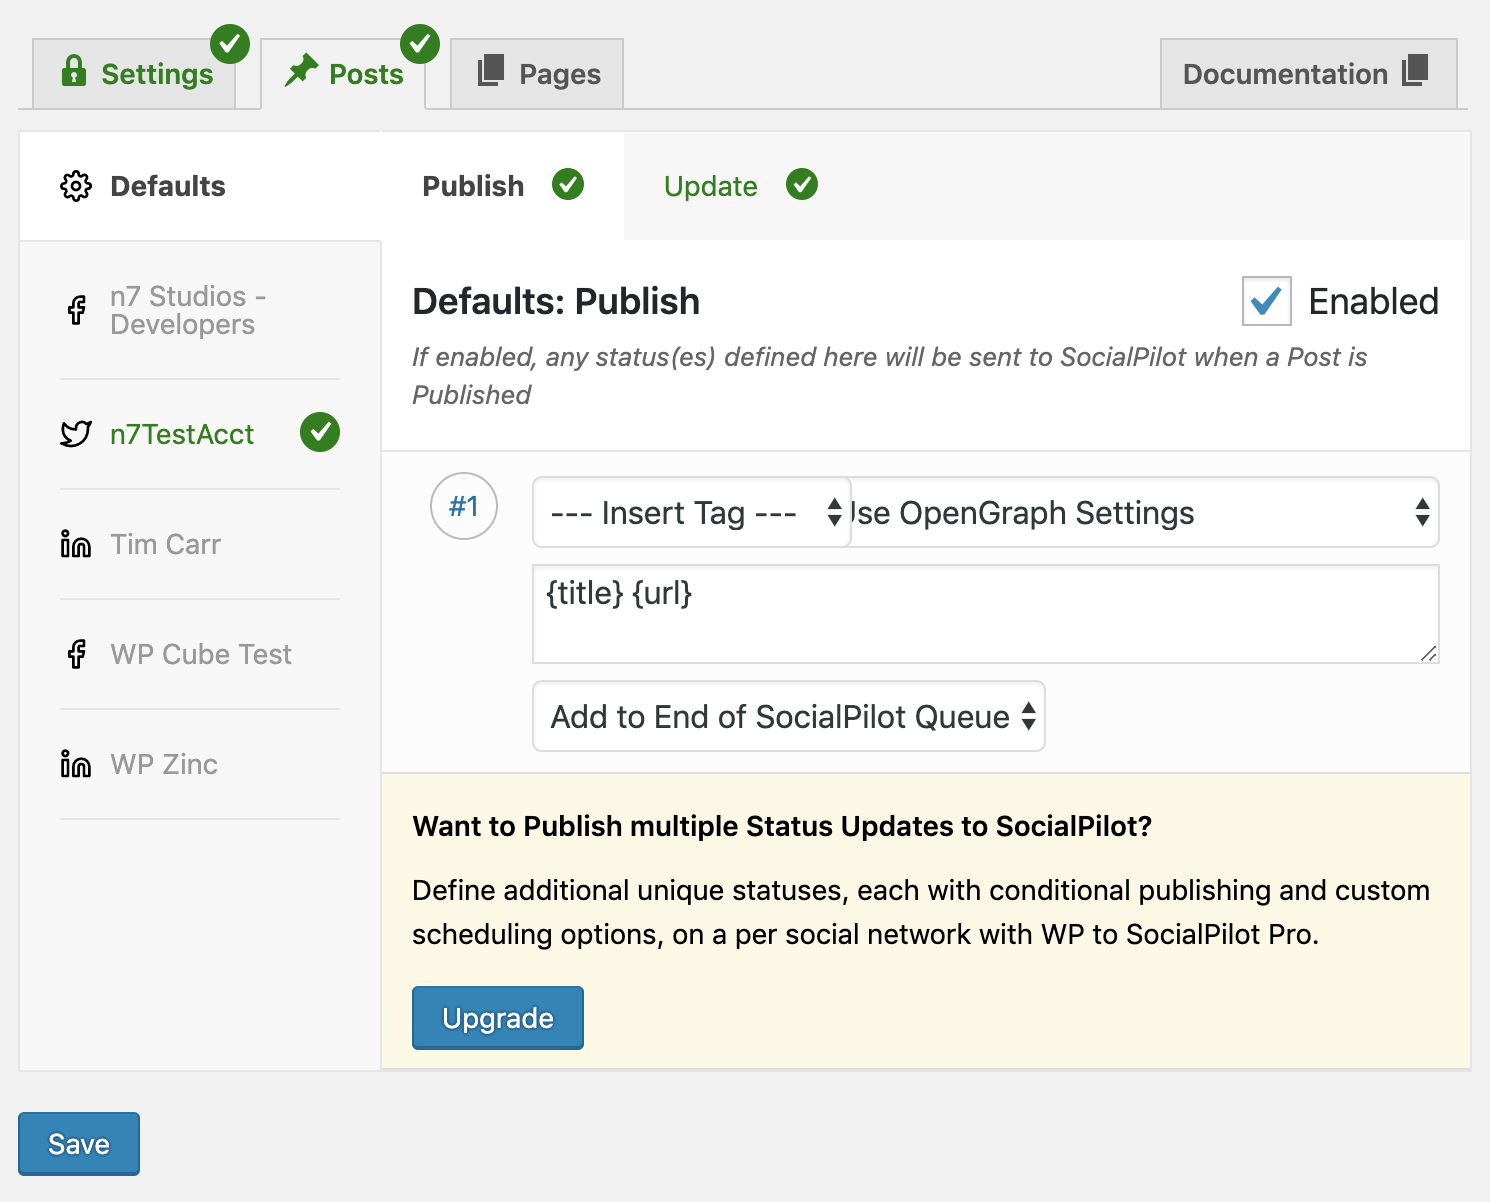Switch to the Settings tab
This screenshot has height=1202, width=1490.
point(134,73)
